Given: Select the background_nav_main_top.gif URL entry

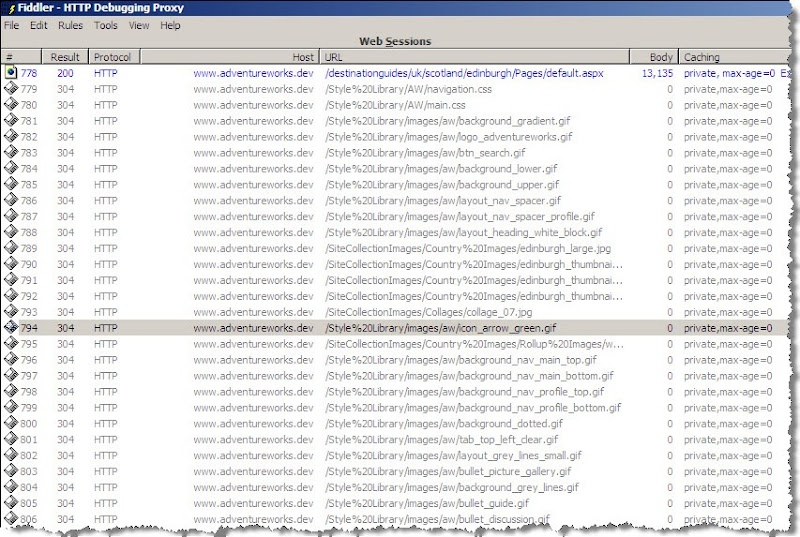Looking at the screenshot, I should pos(461,360).
